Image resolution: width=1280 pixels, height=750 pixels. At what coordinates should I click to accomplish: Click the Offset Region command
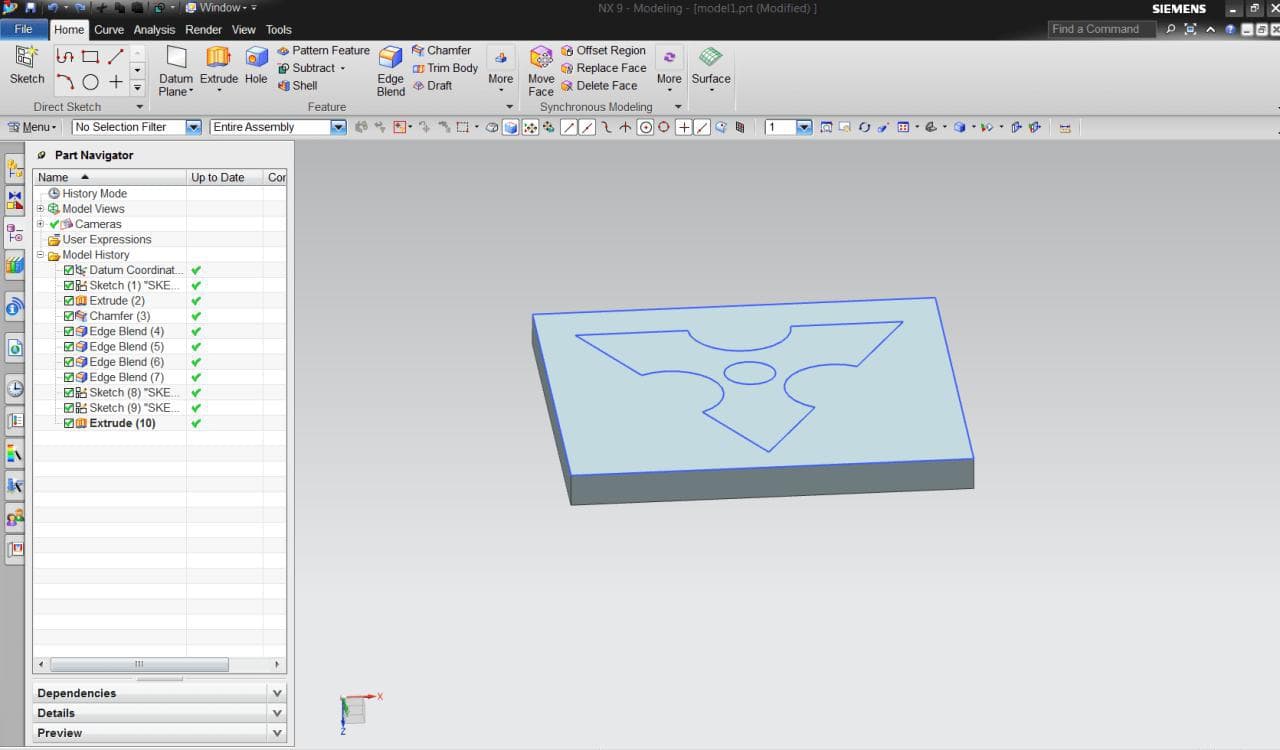pos(603,50)
